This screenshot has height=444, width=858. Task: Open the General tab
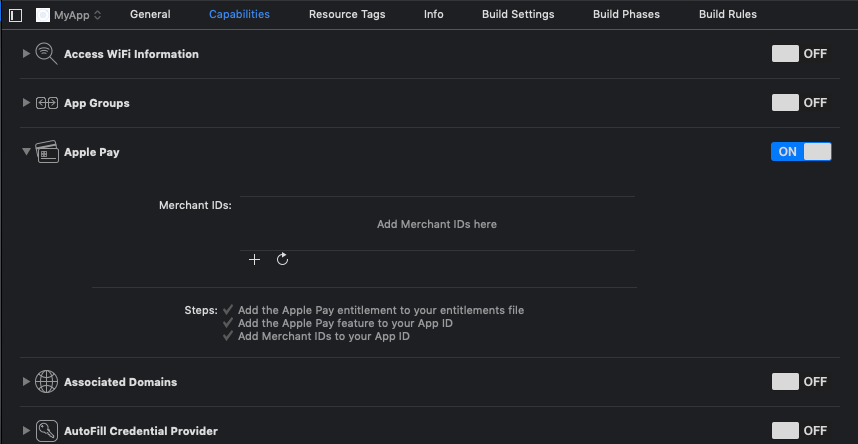click(150, 15)
